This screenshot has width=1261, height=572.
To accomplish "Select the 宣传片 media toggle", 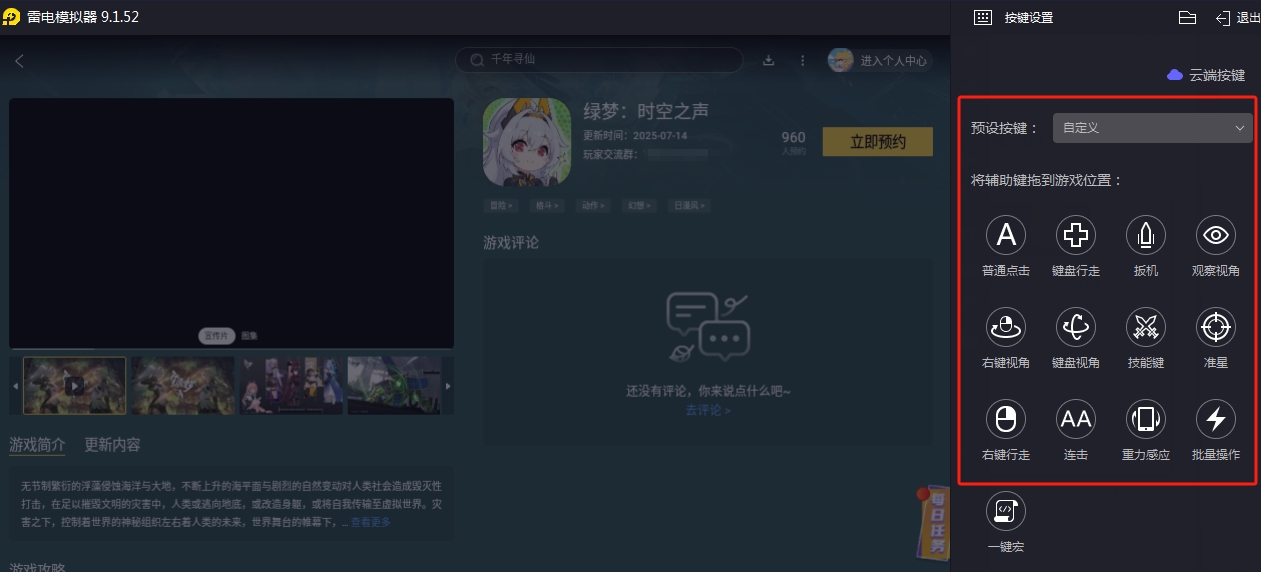I will coord(216,336).
